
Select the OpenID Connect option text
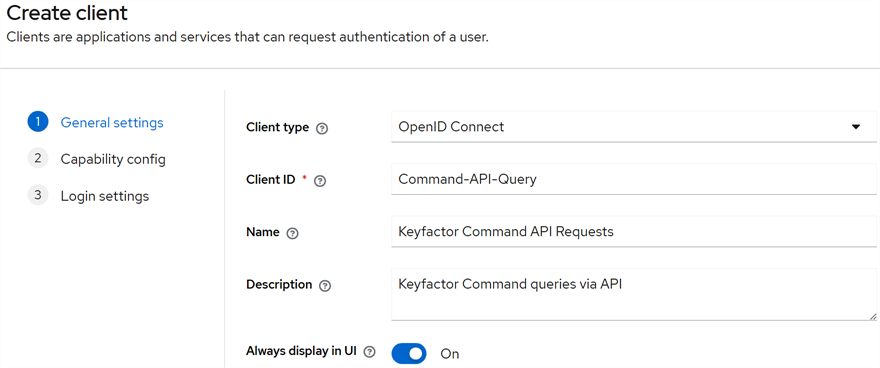pos(451,127)
